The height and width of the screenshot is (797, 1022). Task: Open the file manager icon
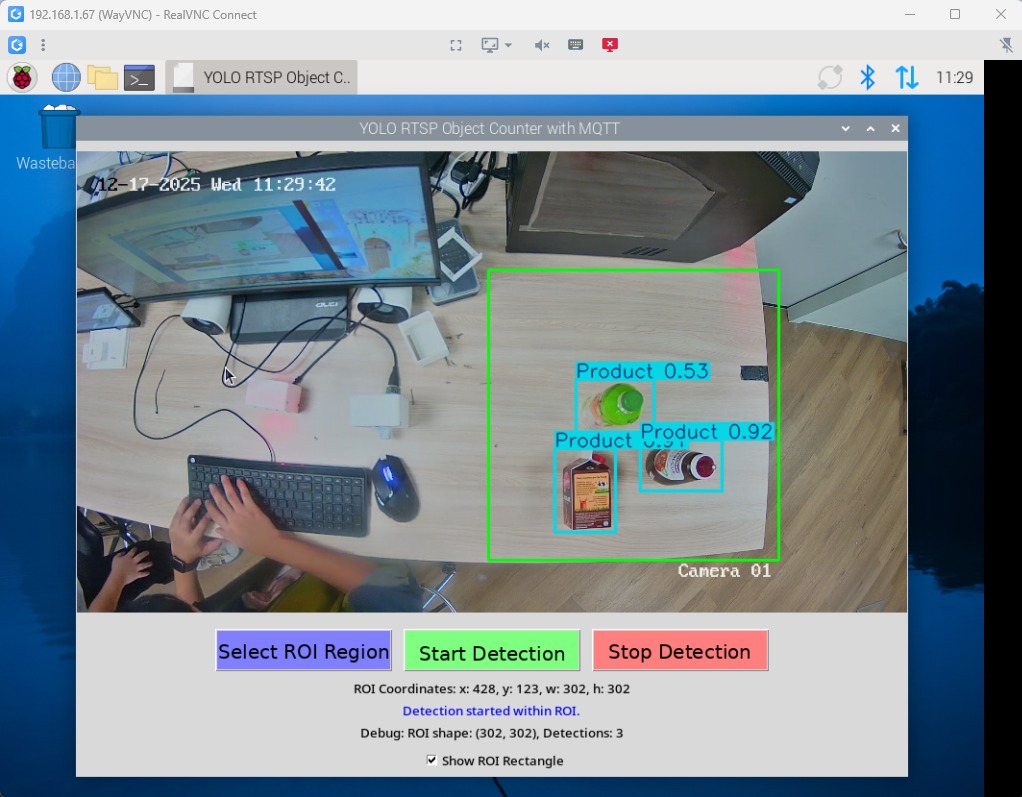(103, 76)
